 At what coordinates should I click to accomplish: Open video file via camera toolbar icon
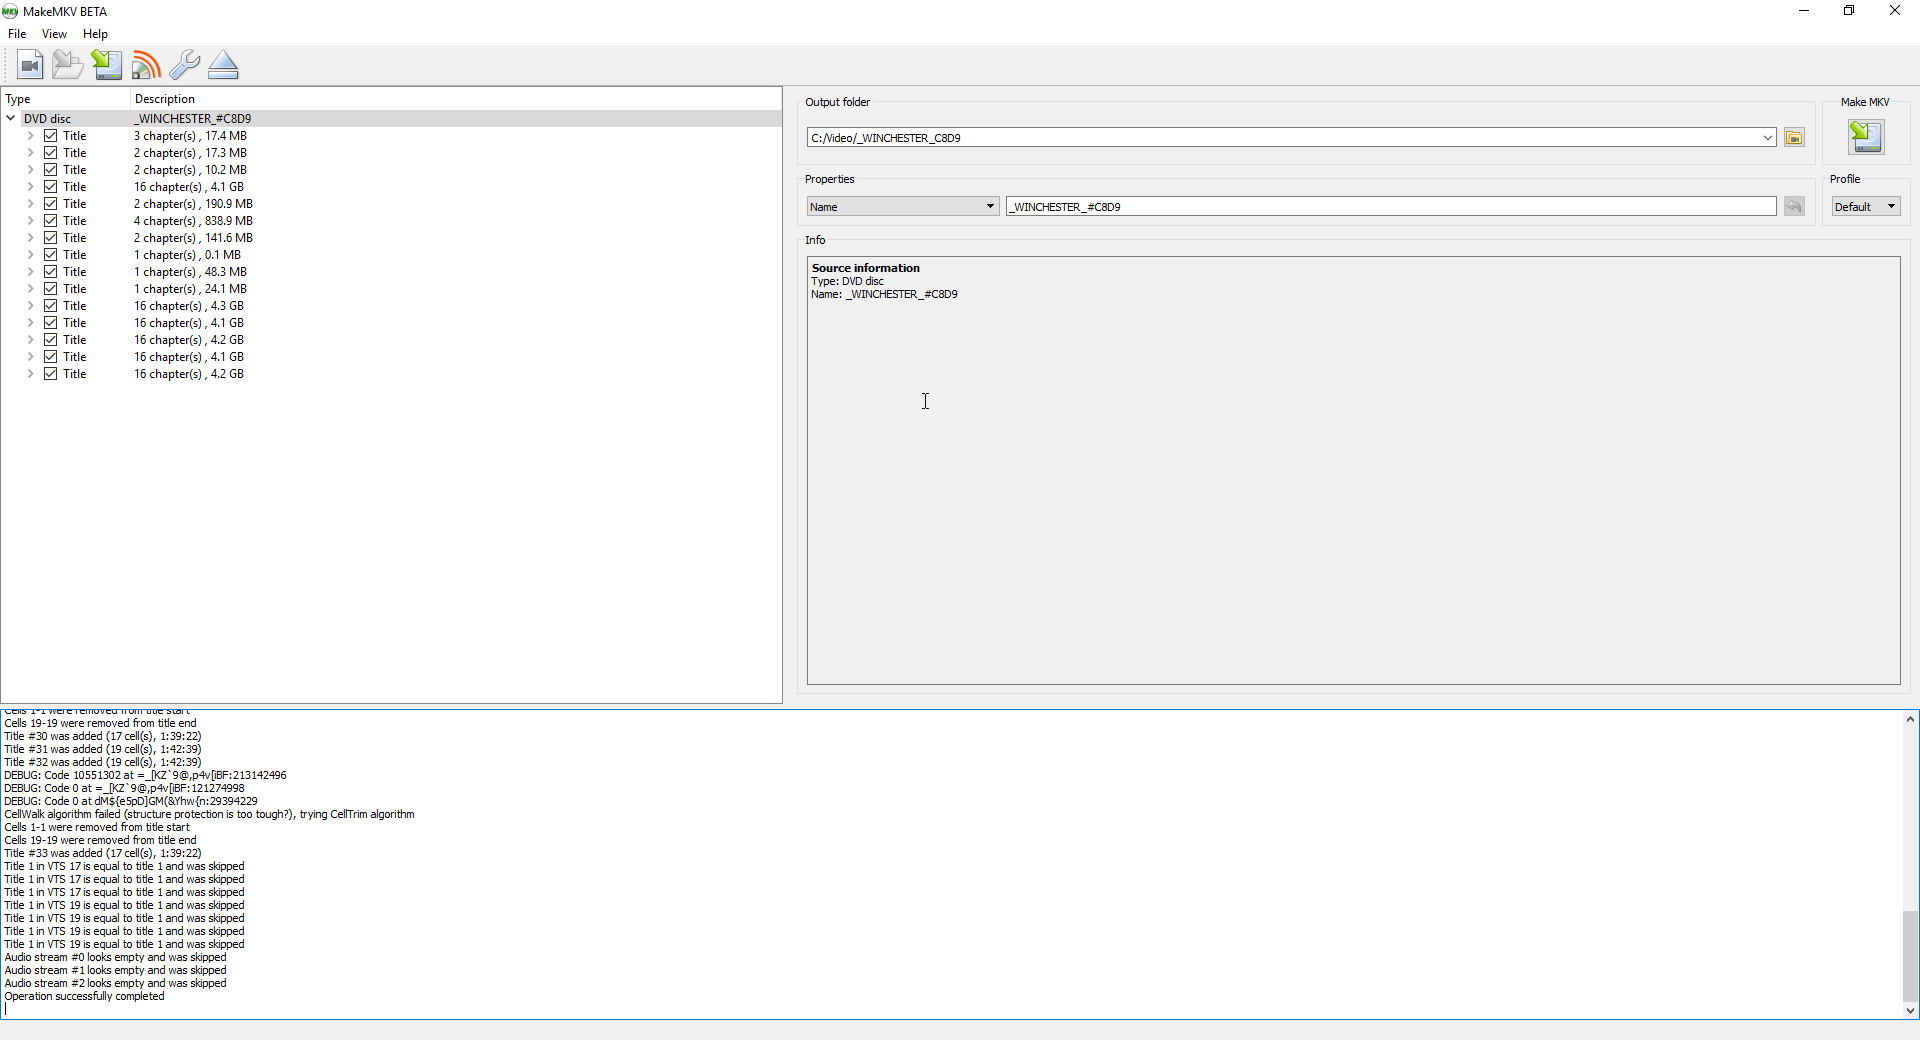(x=30, y=65)
